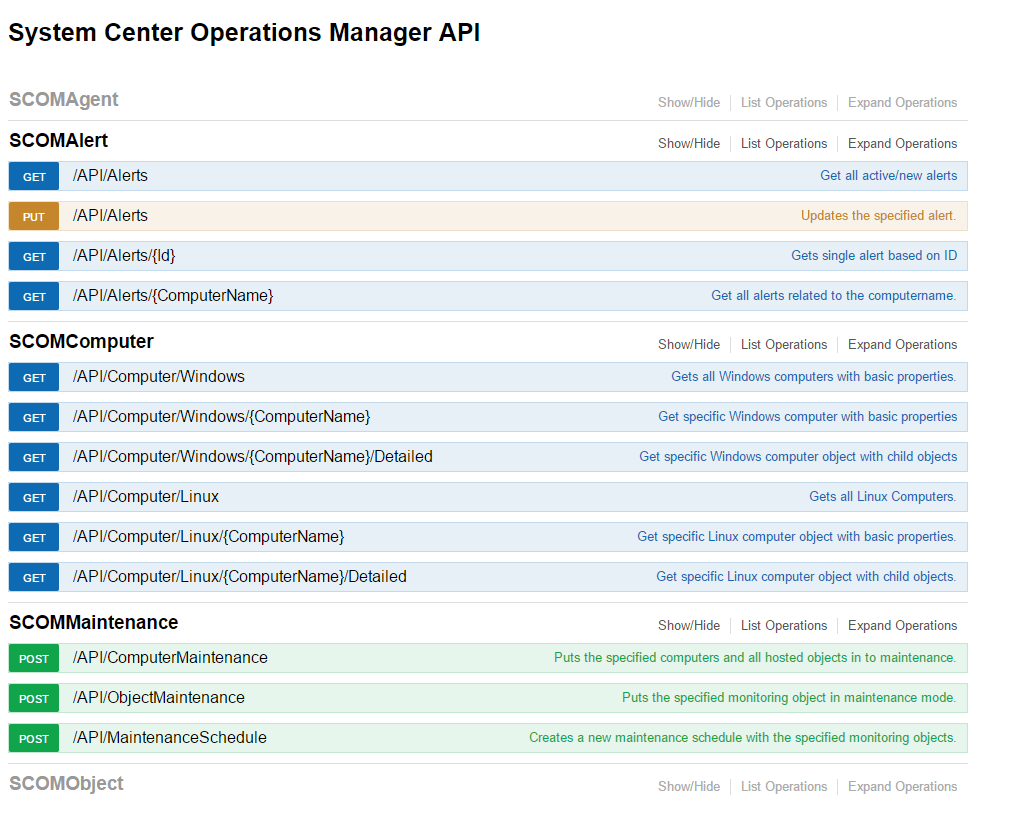Click List Operations for SCOMMaintenance
Image resolution: width=1017 pixels, height=818 pixels.
pyautogui.click(x=784, y=625)
